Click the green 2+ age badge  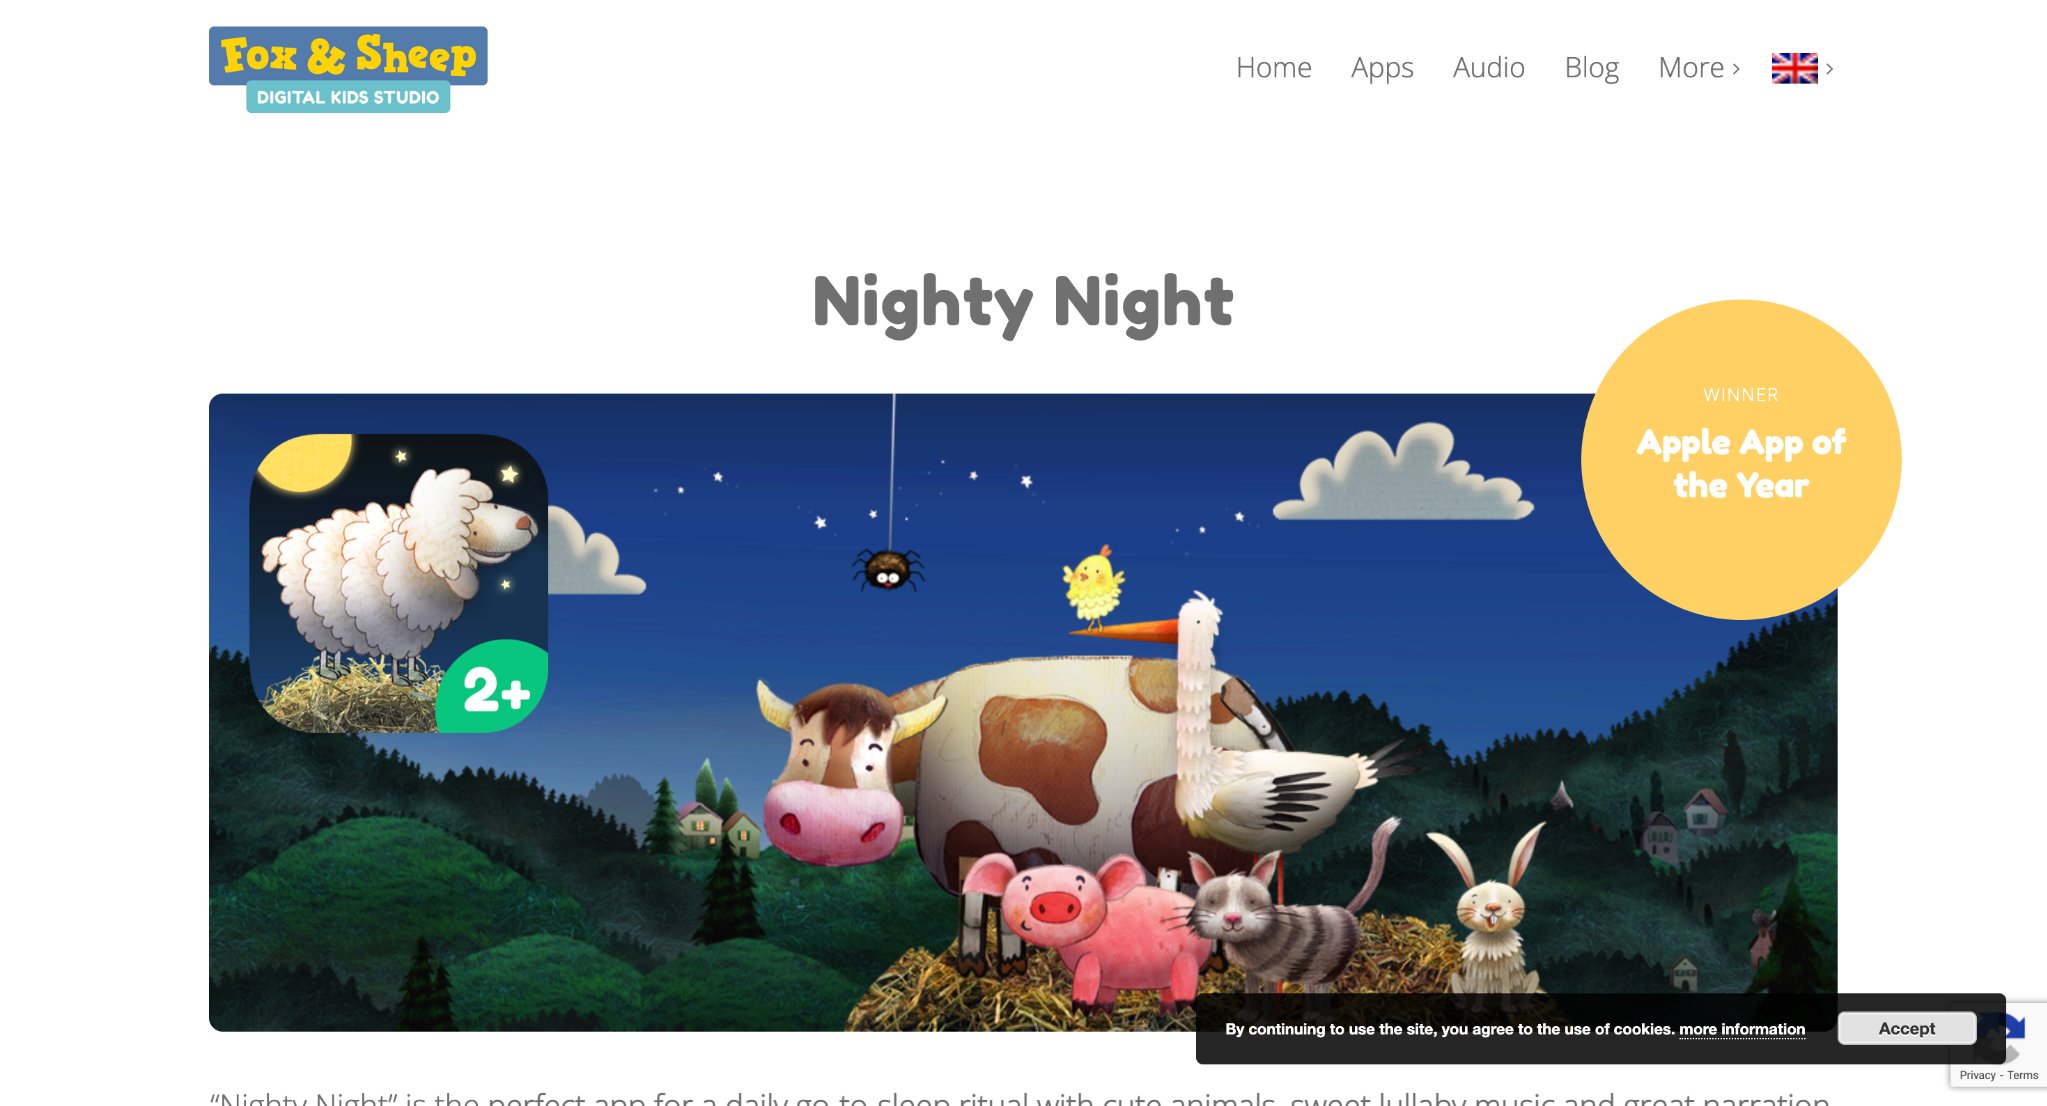click(494, 688)
